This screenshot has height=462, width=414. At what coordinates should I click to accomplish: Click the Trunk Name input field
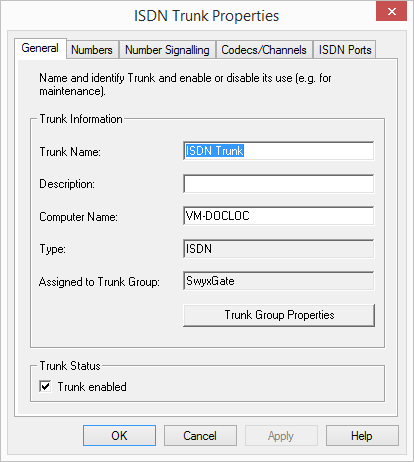tap(279, 151)
